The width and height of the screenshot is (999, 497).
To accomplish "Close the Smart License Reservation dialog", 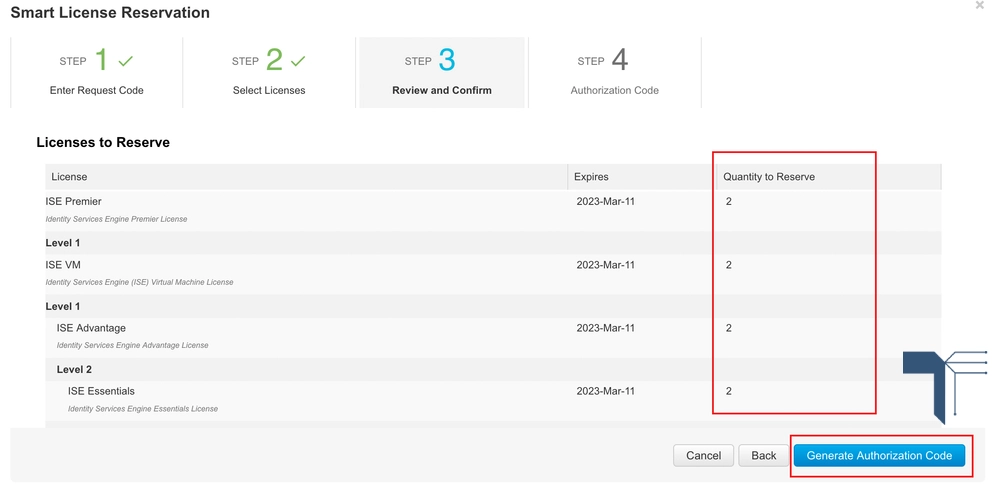I will 980,5.
